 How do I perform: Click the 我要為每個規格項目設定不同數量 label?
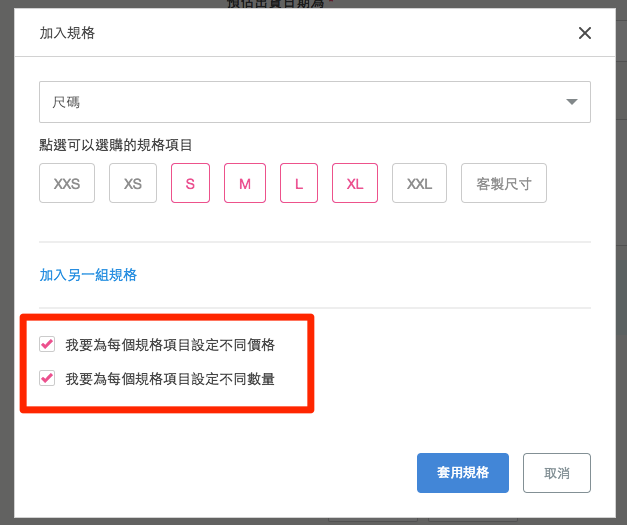click(170, 379)
